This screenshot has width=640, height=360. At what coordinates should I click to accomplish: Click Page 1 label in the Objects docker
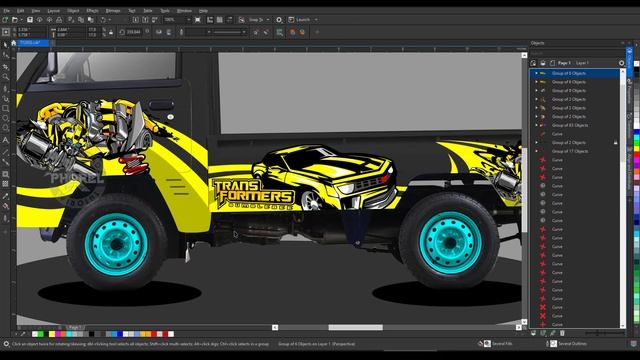click(564, 63)
